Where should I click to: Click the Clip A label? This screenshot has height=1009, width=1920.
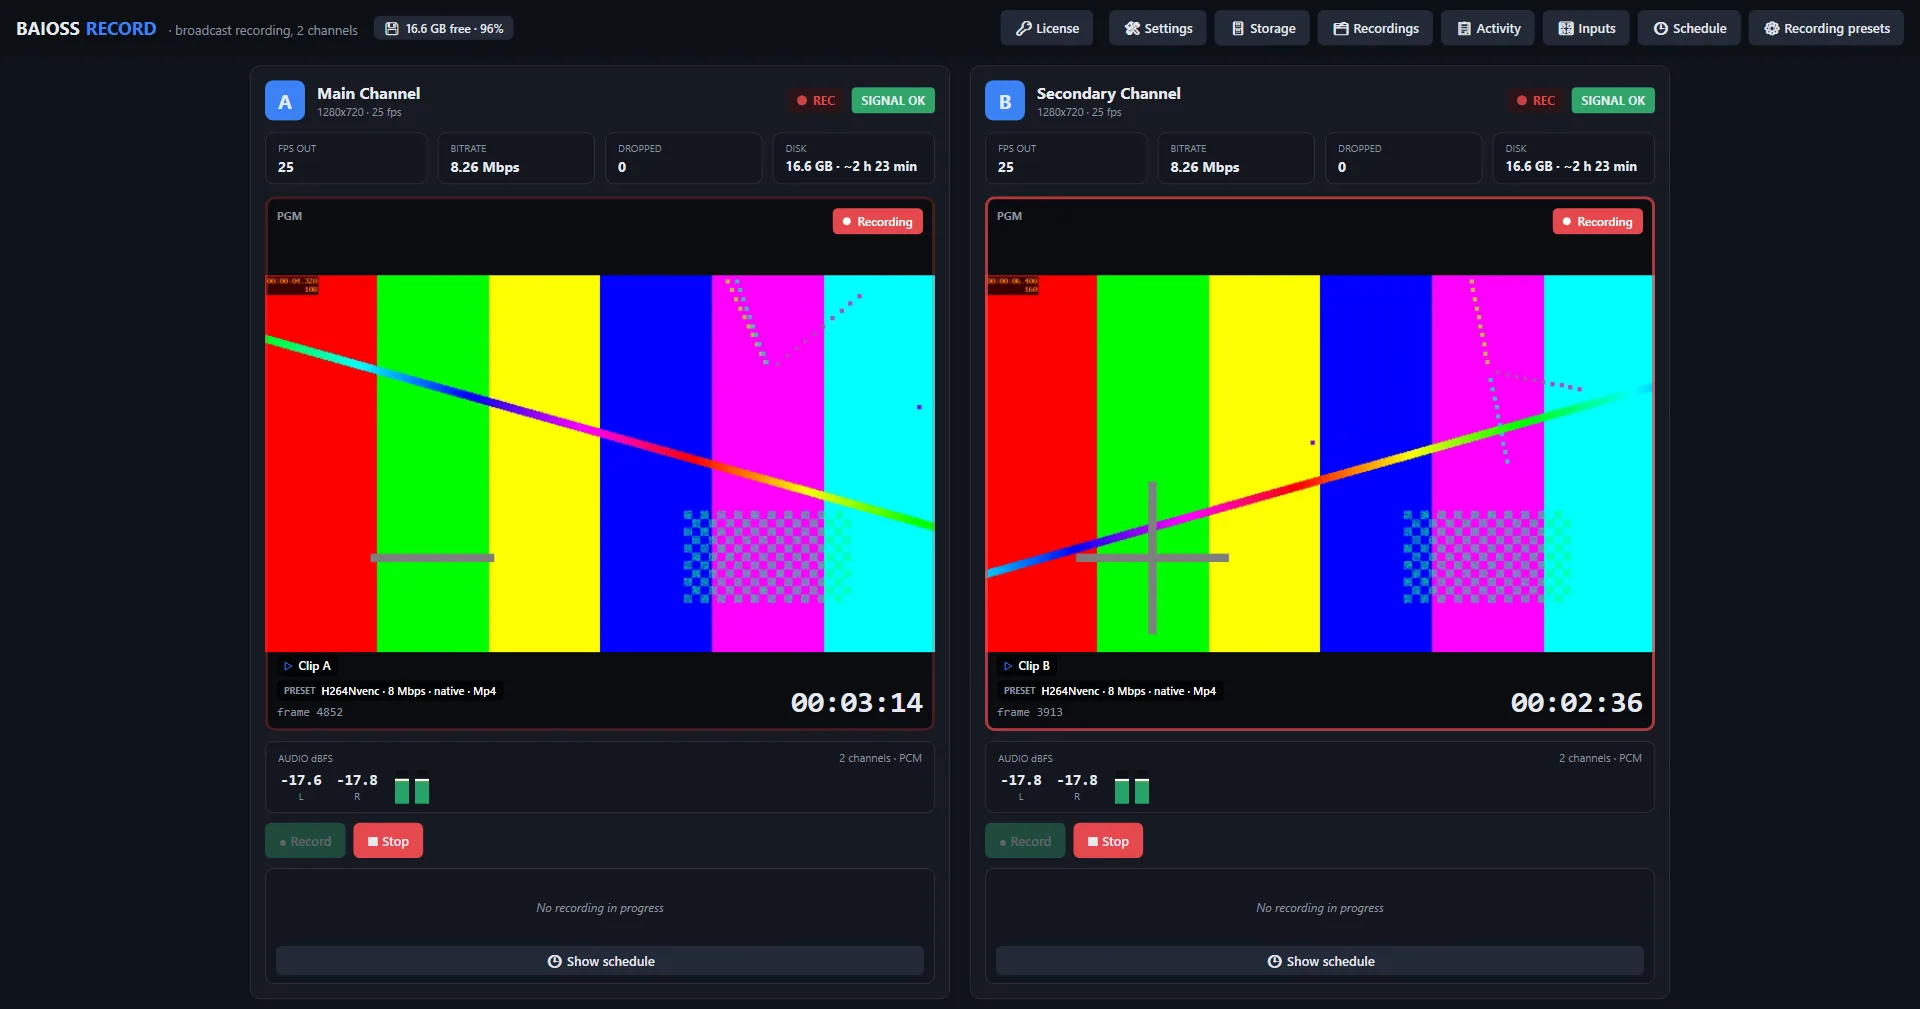[307, 666]
